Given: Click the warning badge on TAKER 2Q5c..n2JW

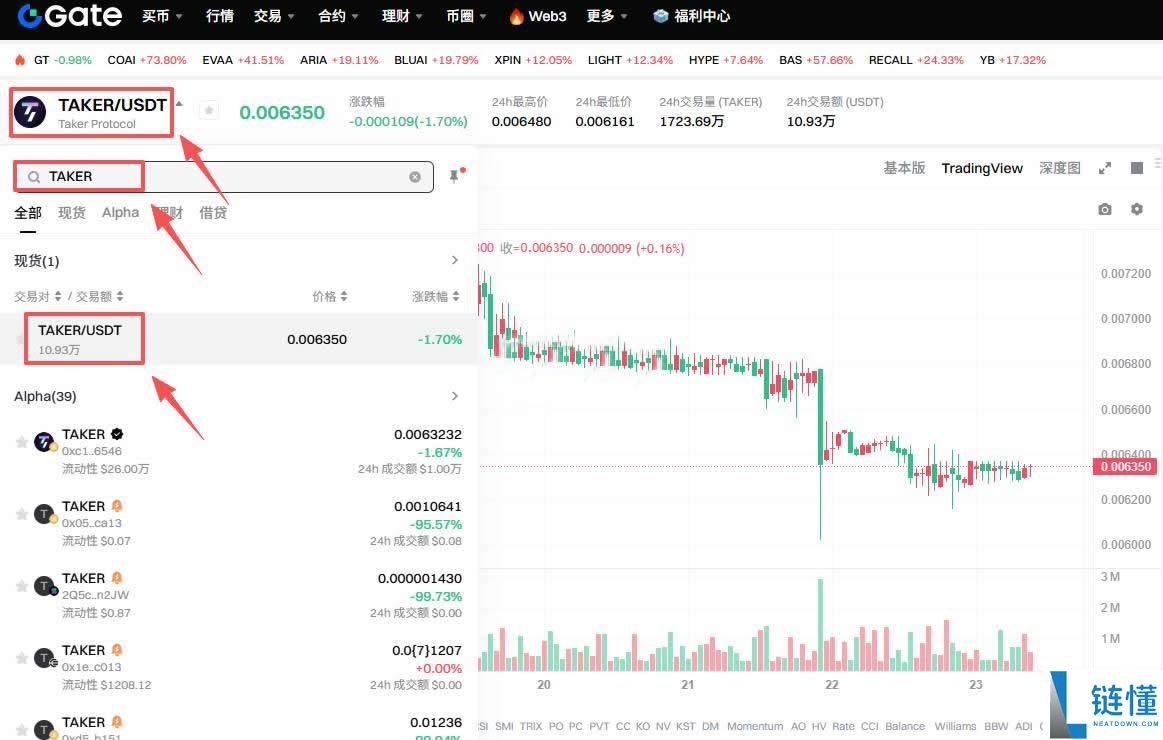Looking at the screenshot, I should 116,578.
